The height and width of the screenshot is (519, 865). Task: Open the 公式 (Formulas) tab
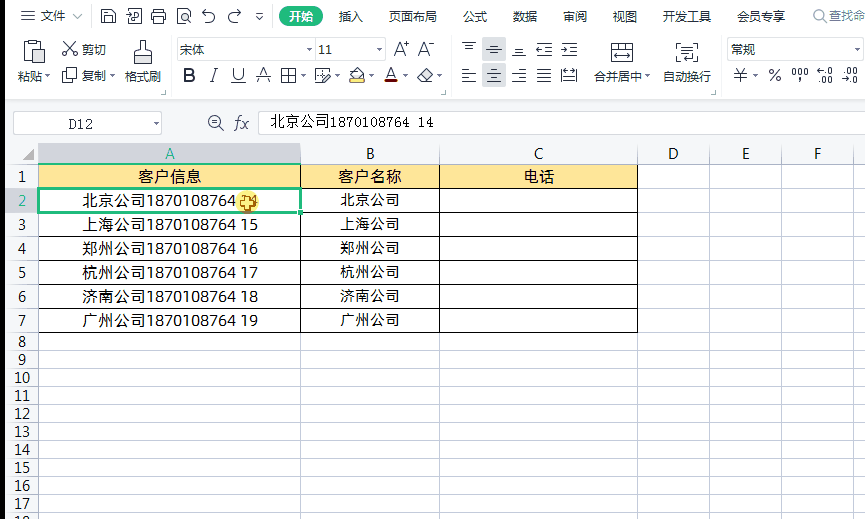coord(475,16)
